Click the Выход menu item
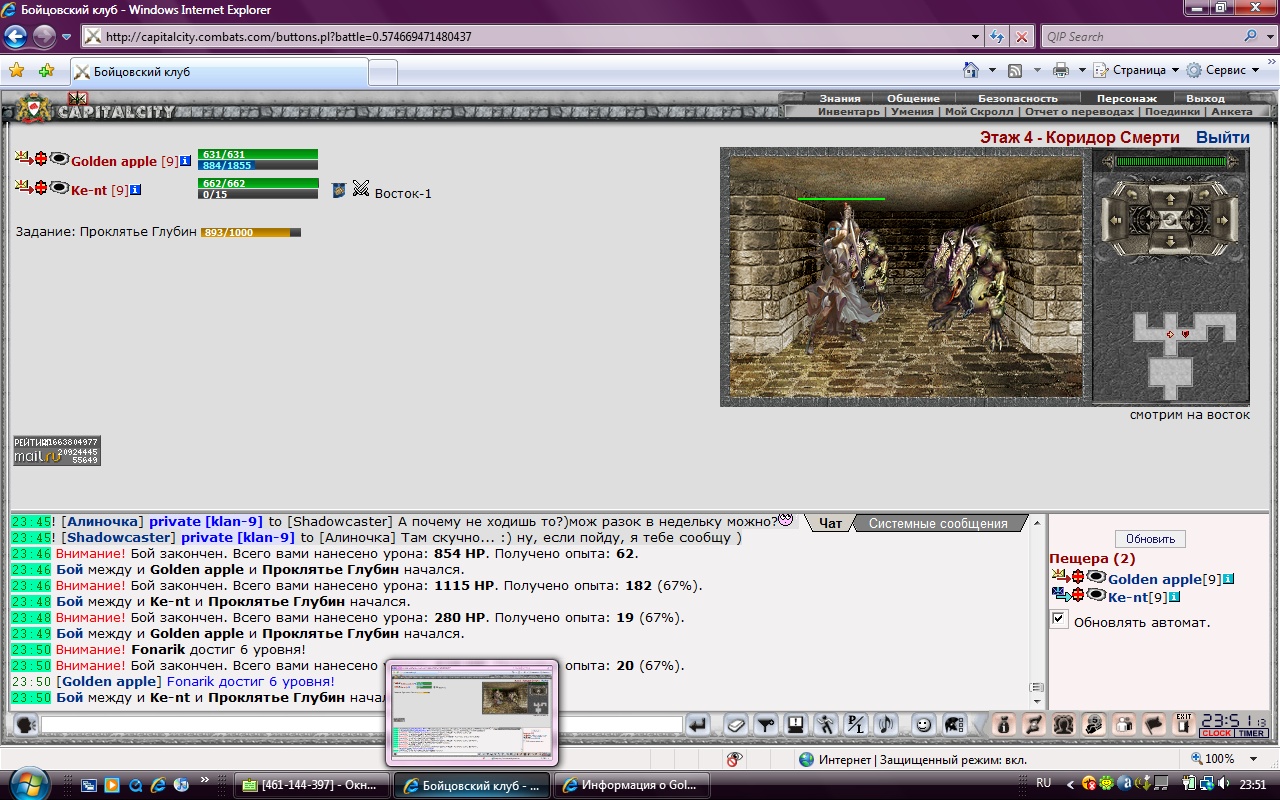This screenshot has width=1280, height=800. (x=1205, y=98)
